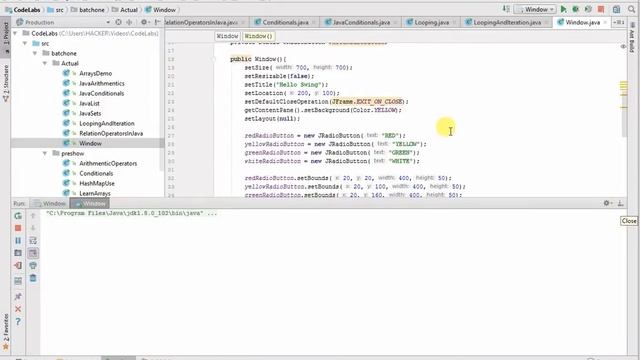Click Actual breadcrumb in navigation bar

[x=124, y=9]
